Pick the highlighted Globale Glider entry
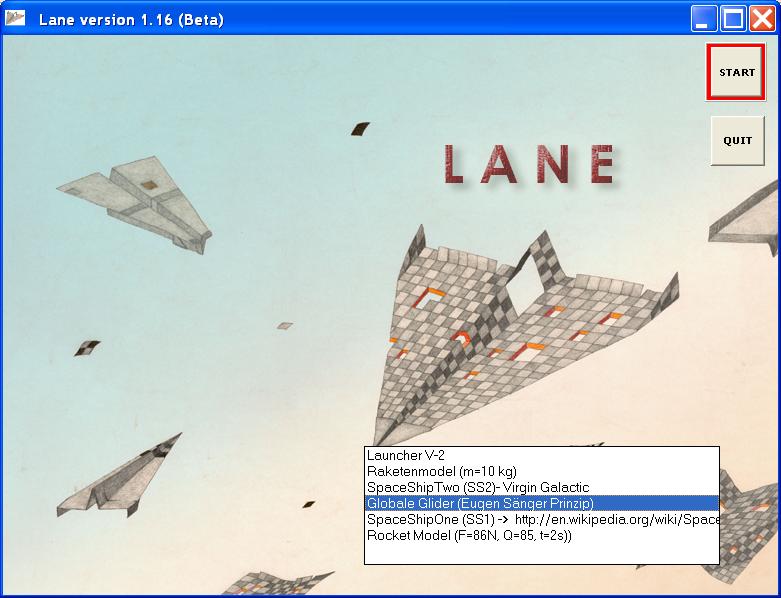The width and height of the screenshot is (781, 598). click(480, 503)
